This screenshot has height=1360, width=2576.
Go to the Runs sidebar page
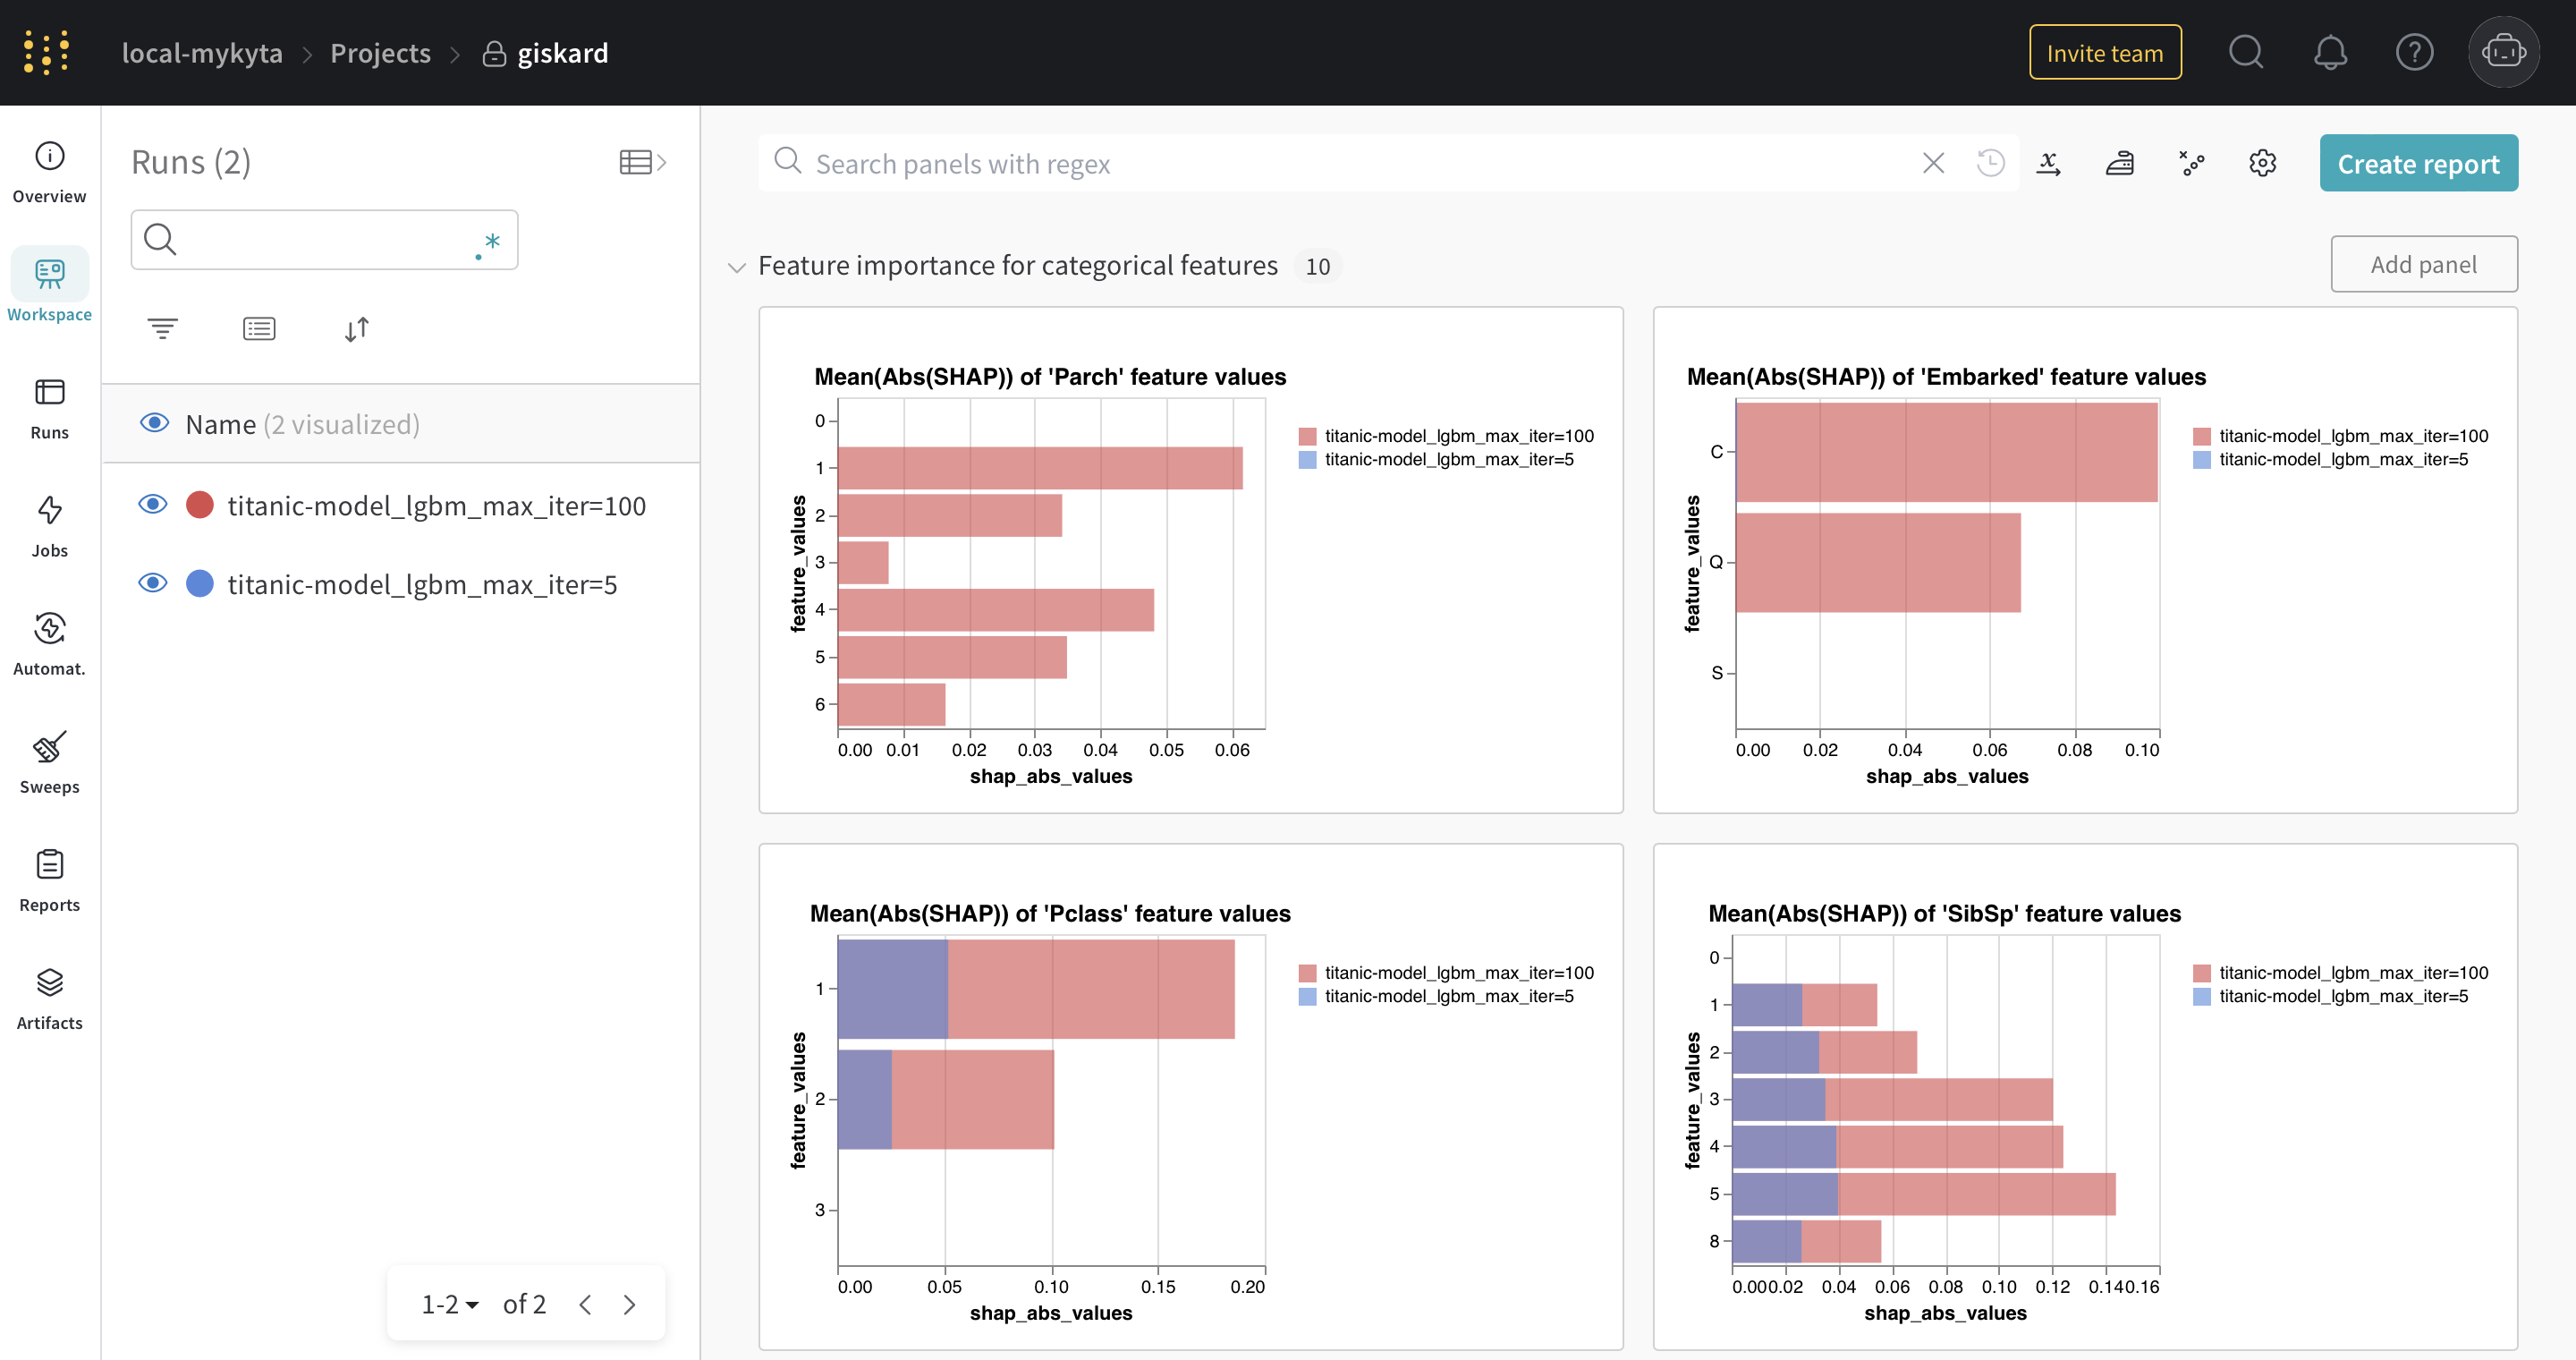pyautogui.click(x=49, y=409)
